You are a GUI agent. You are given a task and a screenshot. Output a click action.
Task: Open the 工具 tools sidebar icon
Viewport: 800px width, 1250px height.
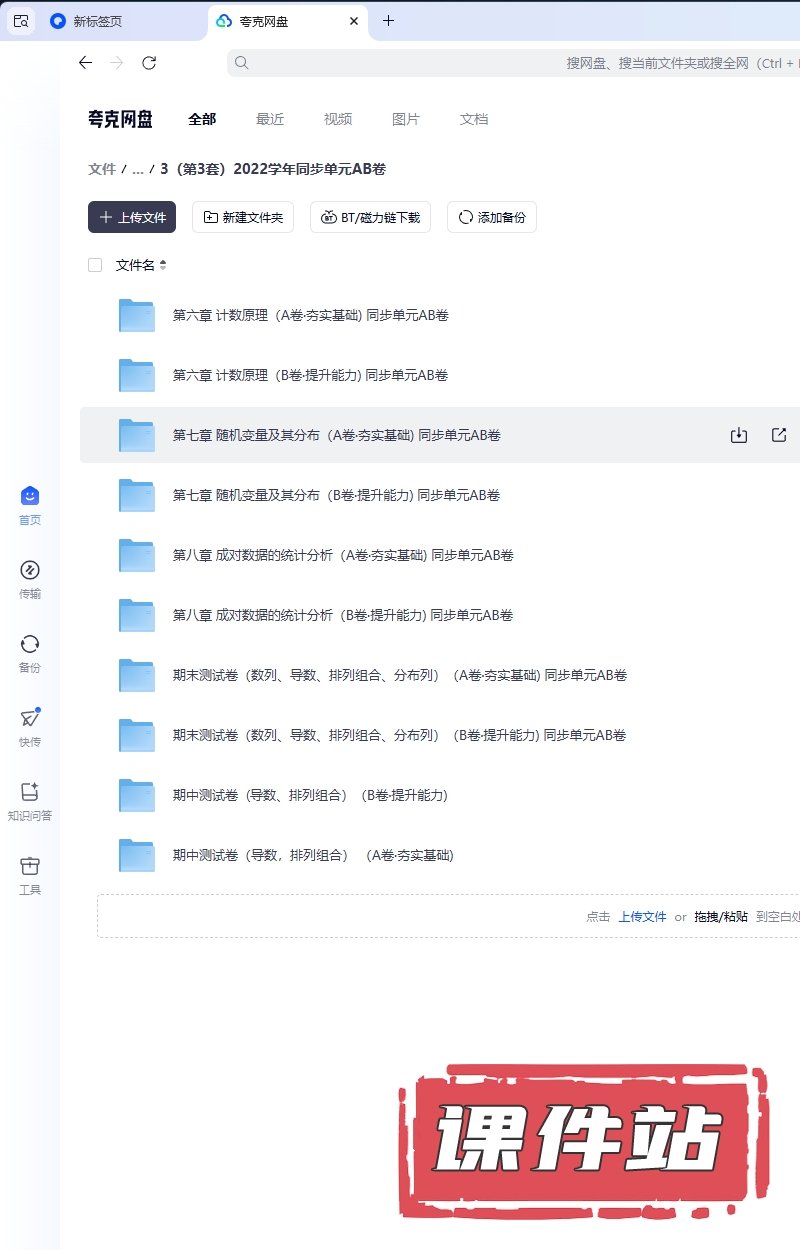(x=30, y=867)
